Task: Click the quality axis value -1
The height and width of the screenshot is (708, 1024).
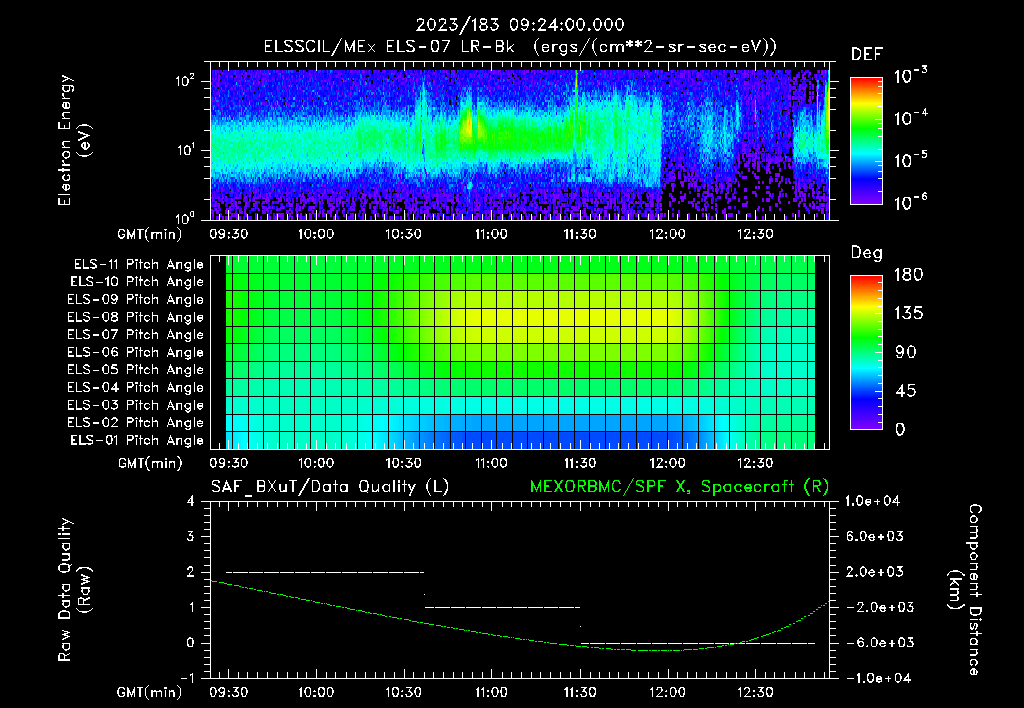Action: coord(187,678)
